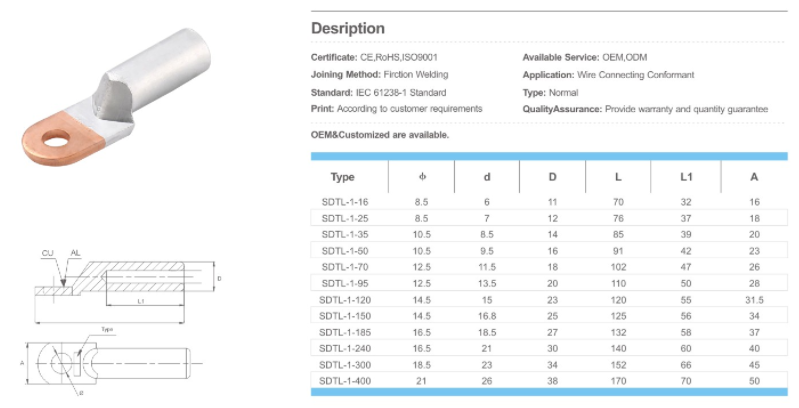
Task: Select the SDTL-1-95 type cell
Action: pos(343,283)
